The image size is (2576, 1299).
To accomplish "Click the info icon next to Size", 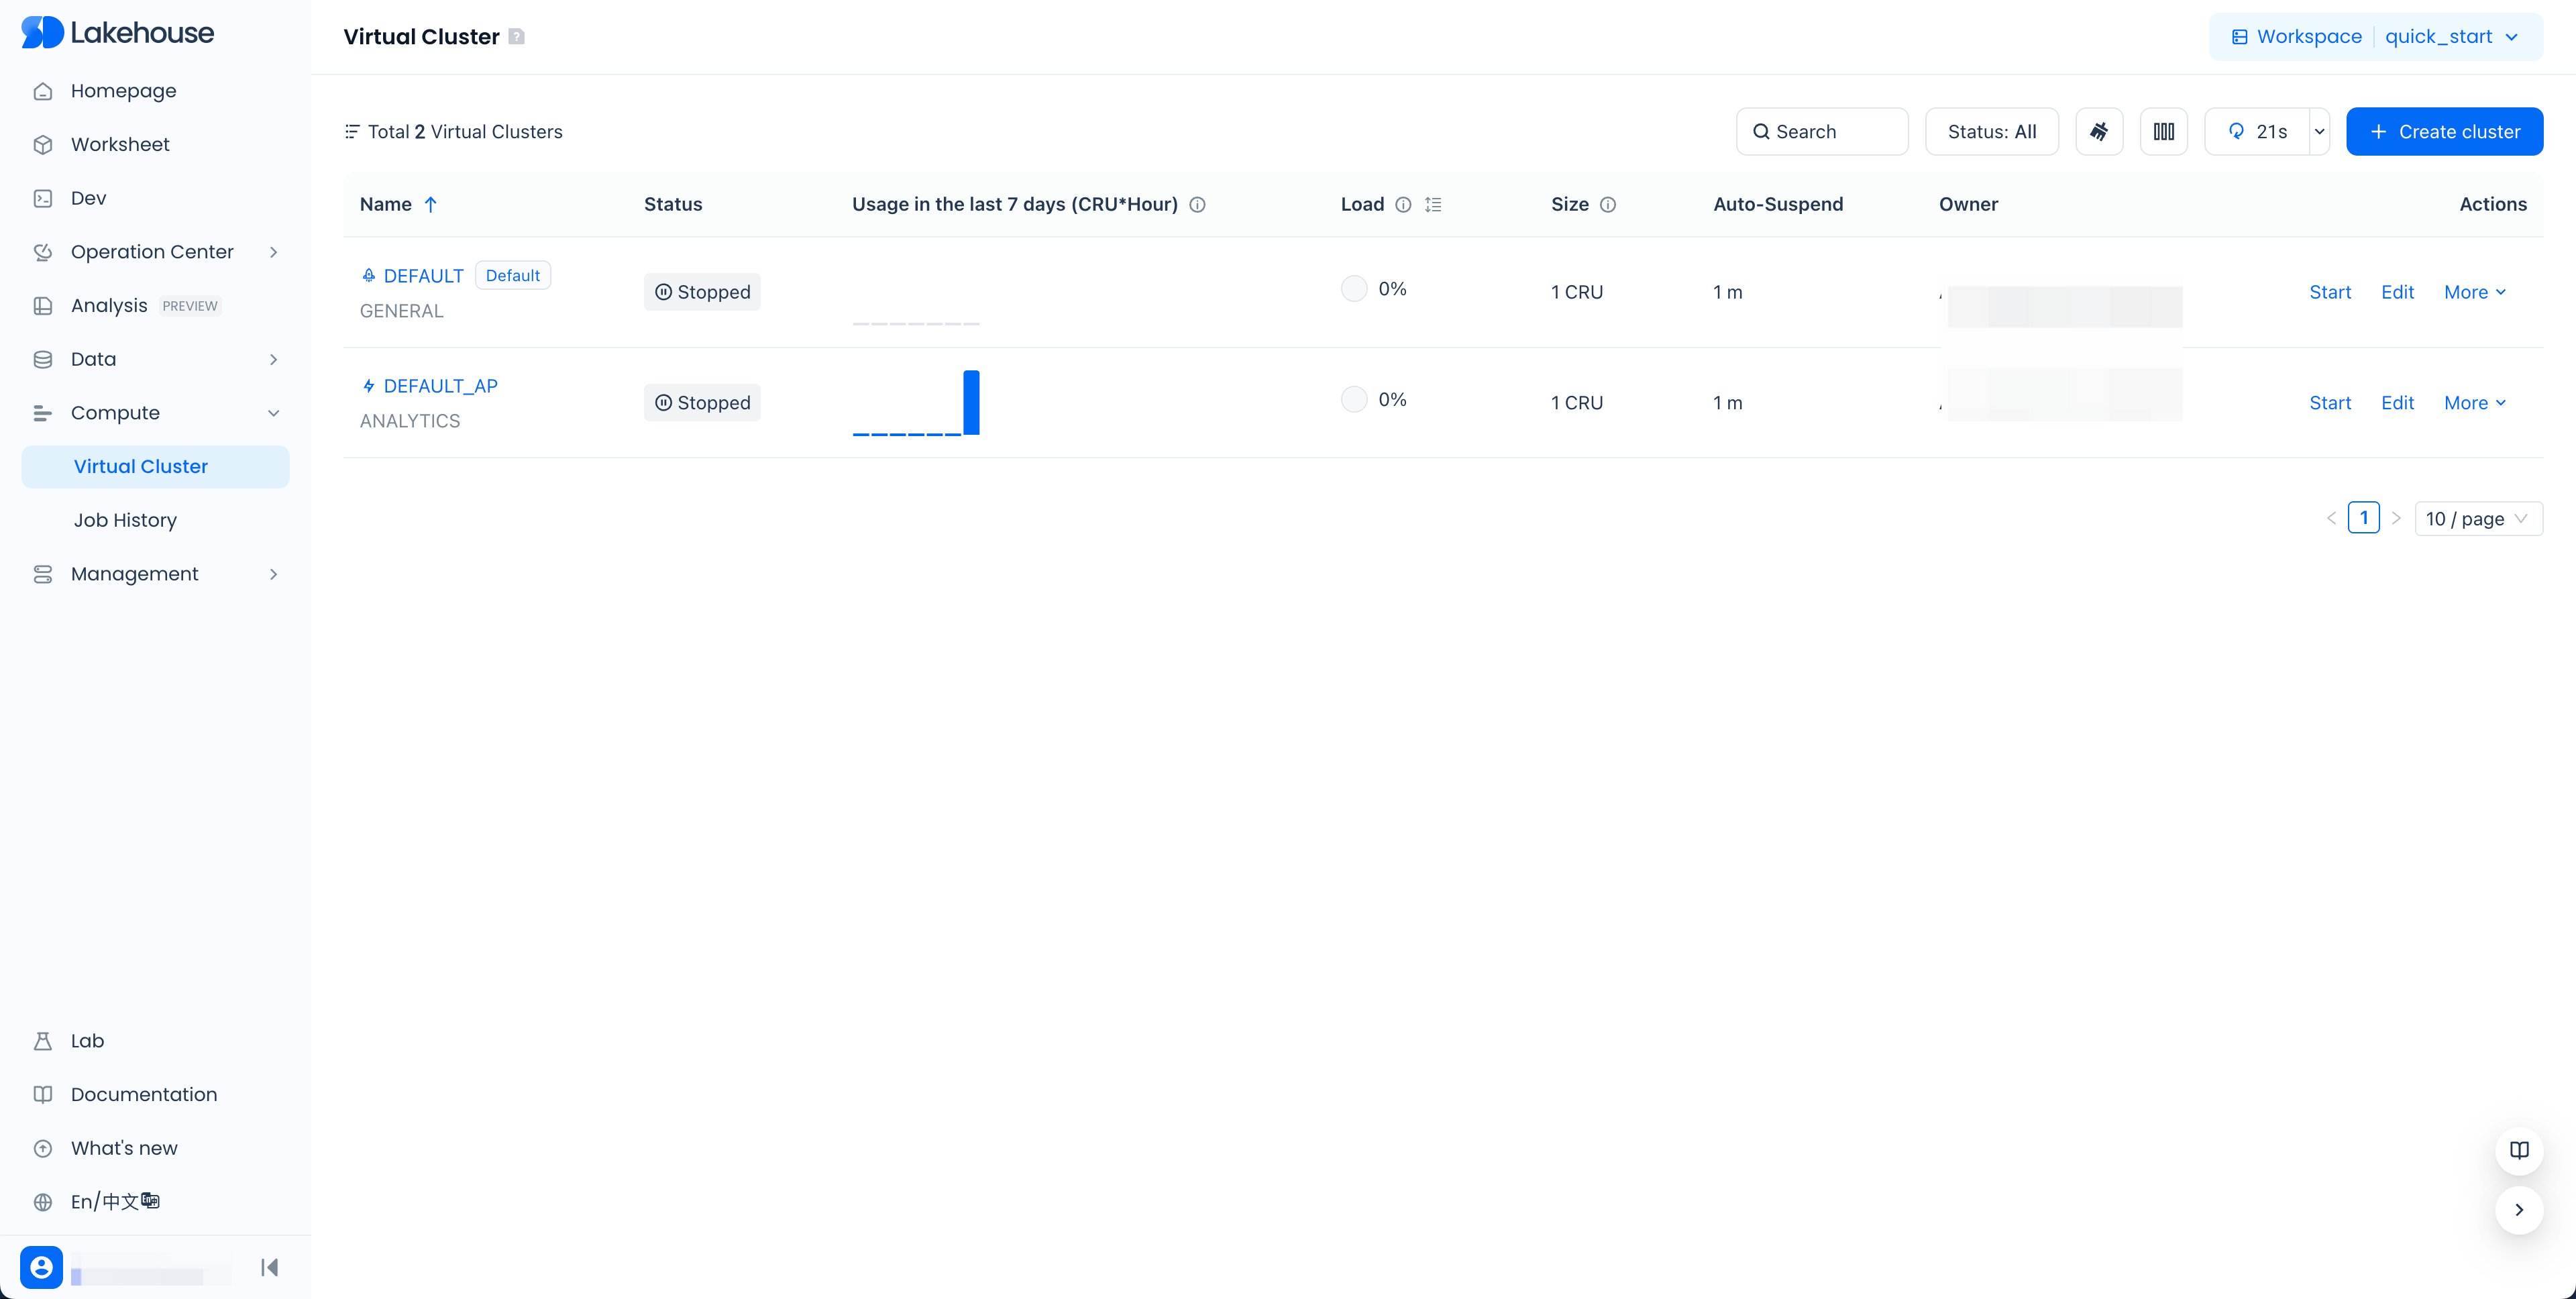I will click(x=1608, y=205).
